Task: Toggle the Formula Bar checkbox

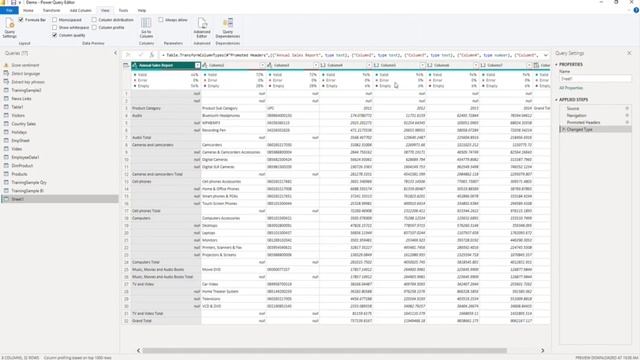Action: coord(21,20)
